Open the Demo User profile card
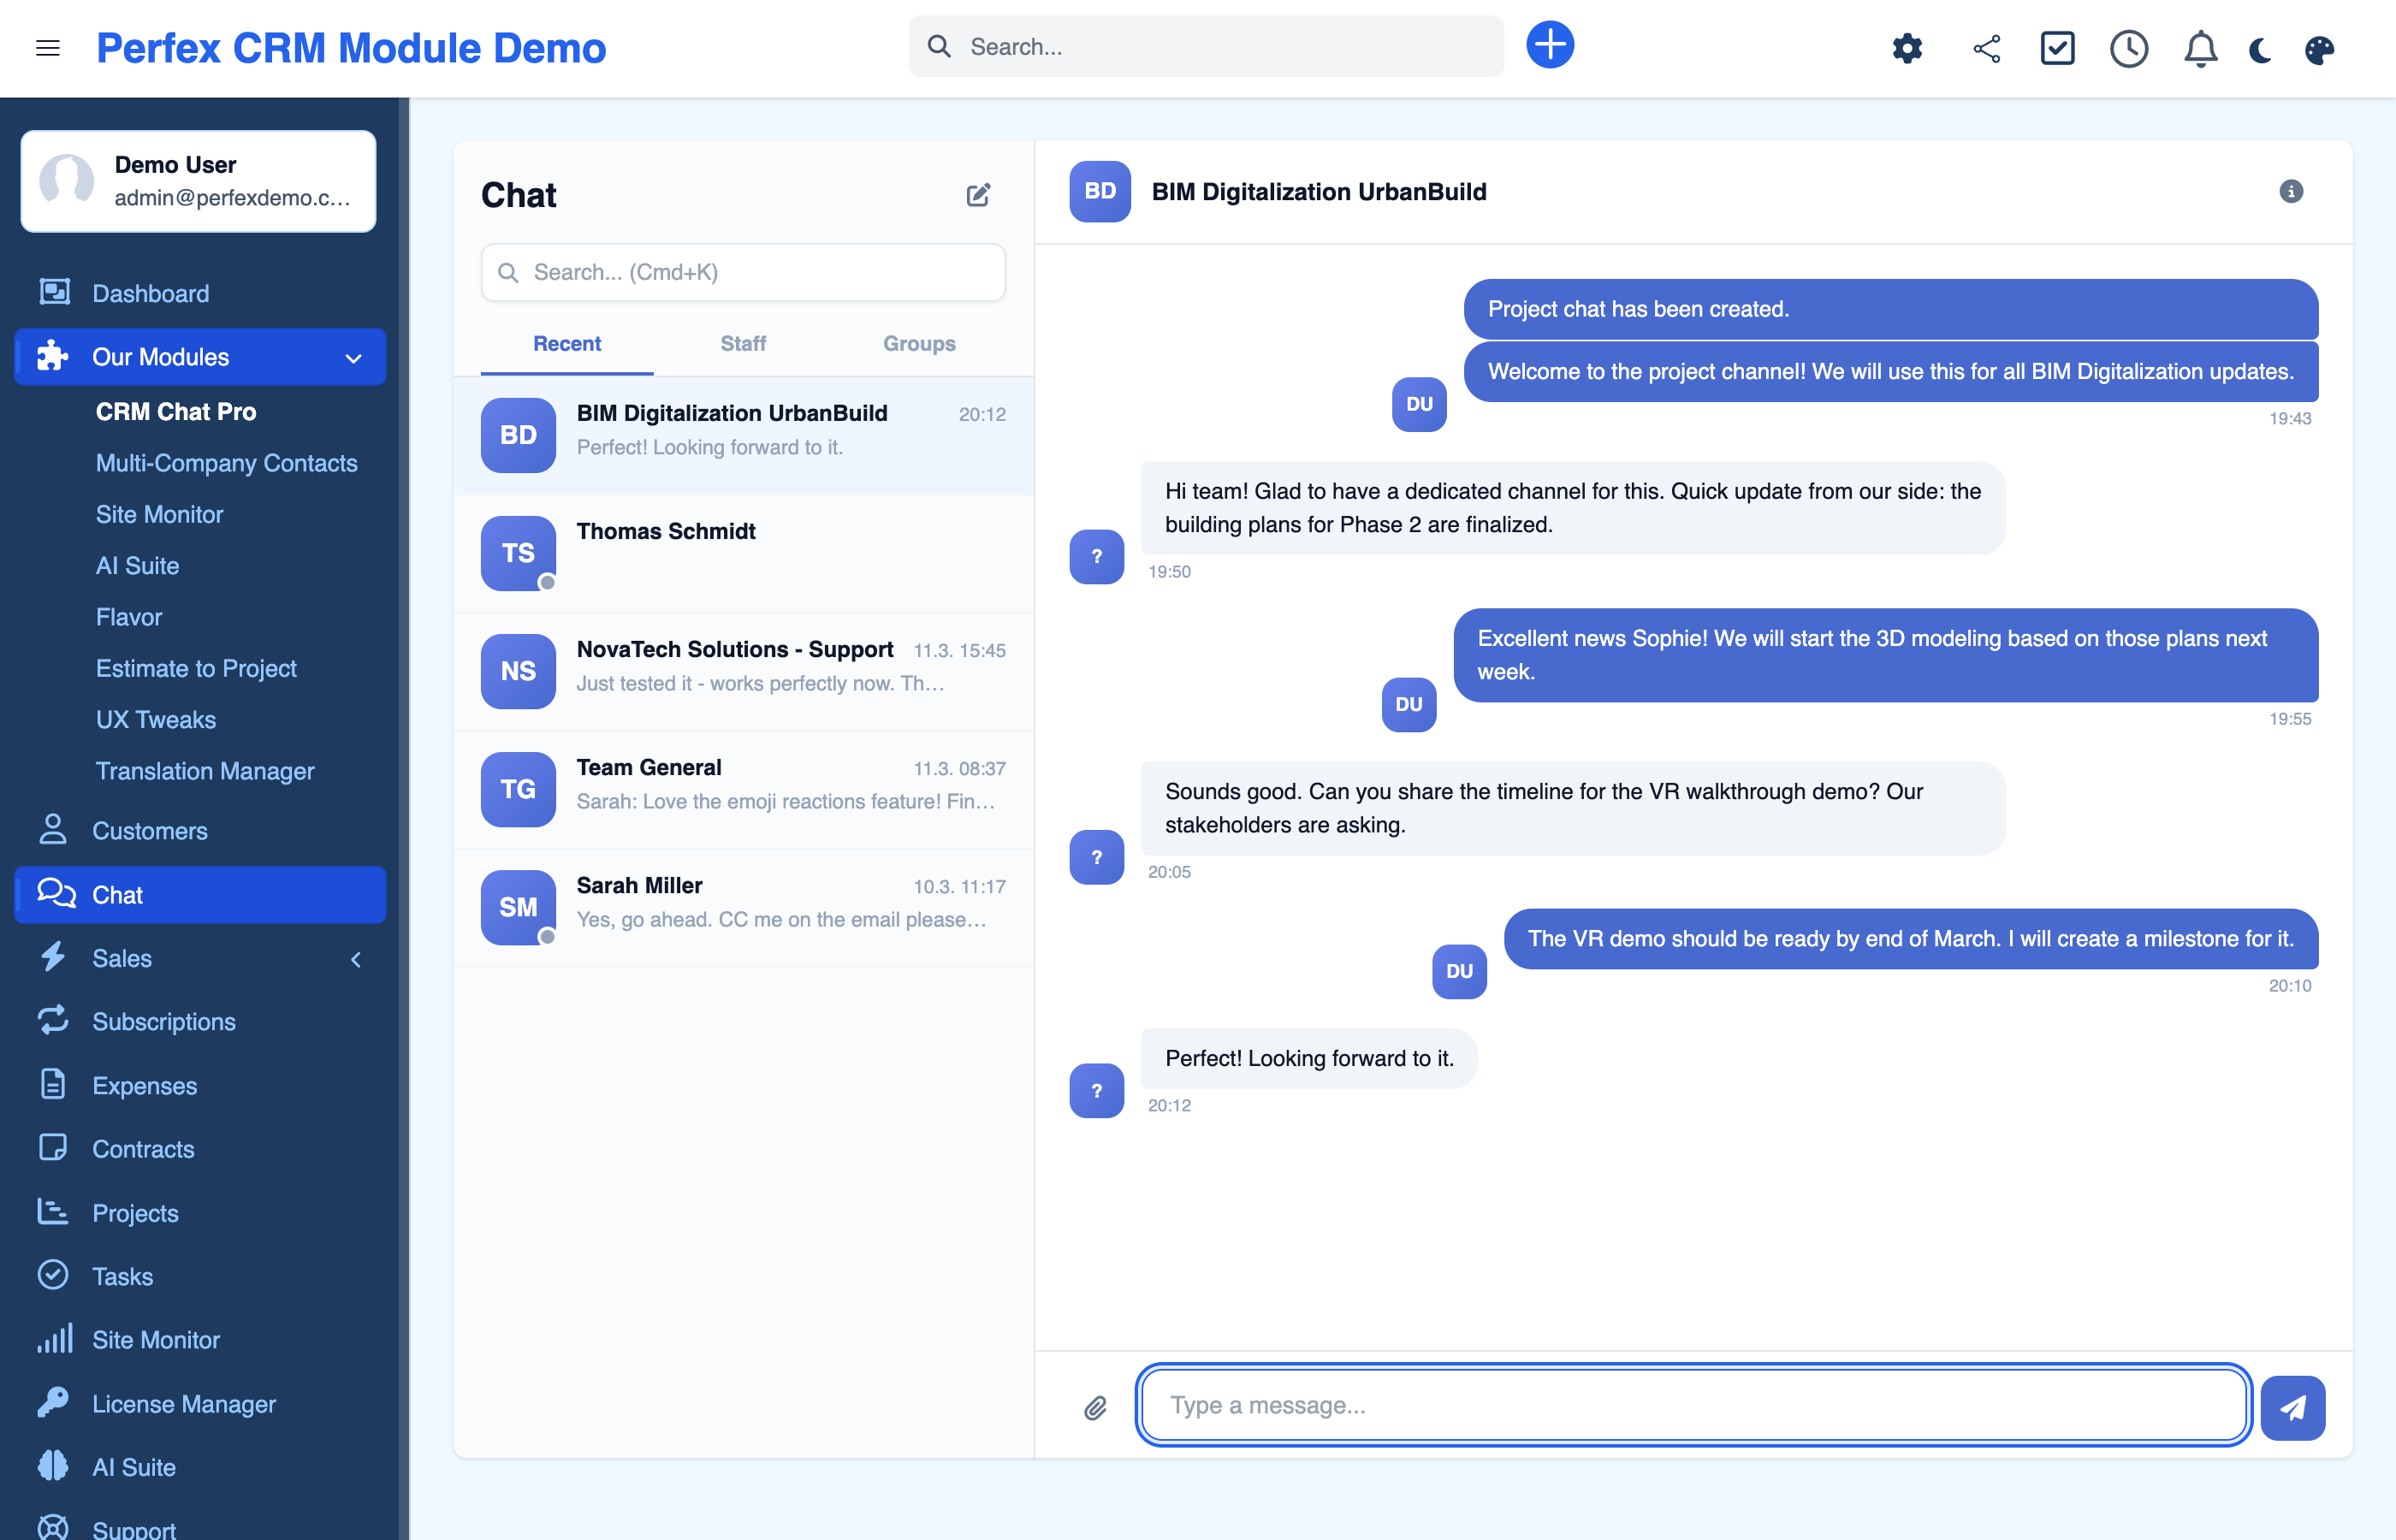The image size is (2396, 1540). click(x=199, y=181)
